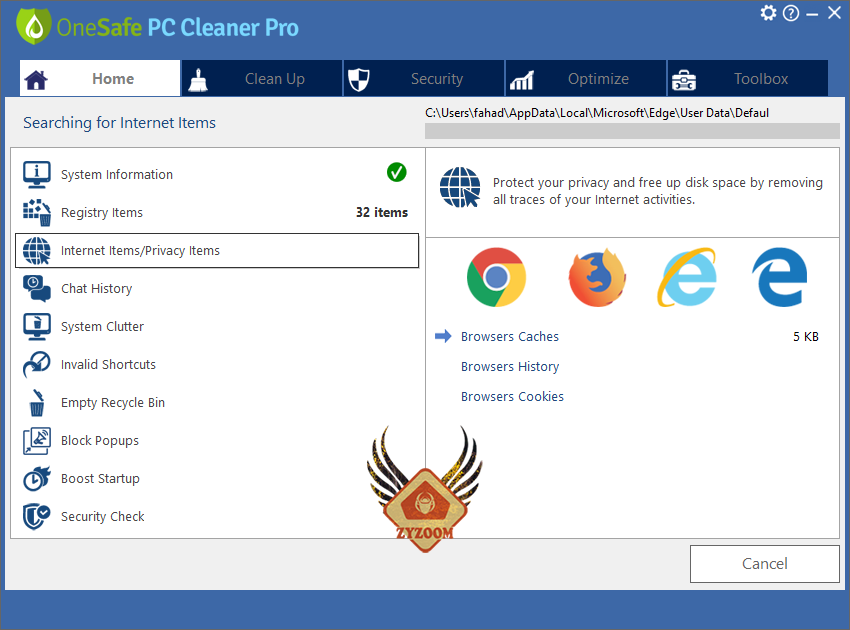This screenshot has width=850, height=630.
Task: Open the Optimize tab
Action: (x=586, y=79)
